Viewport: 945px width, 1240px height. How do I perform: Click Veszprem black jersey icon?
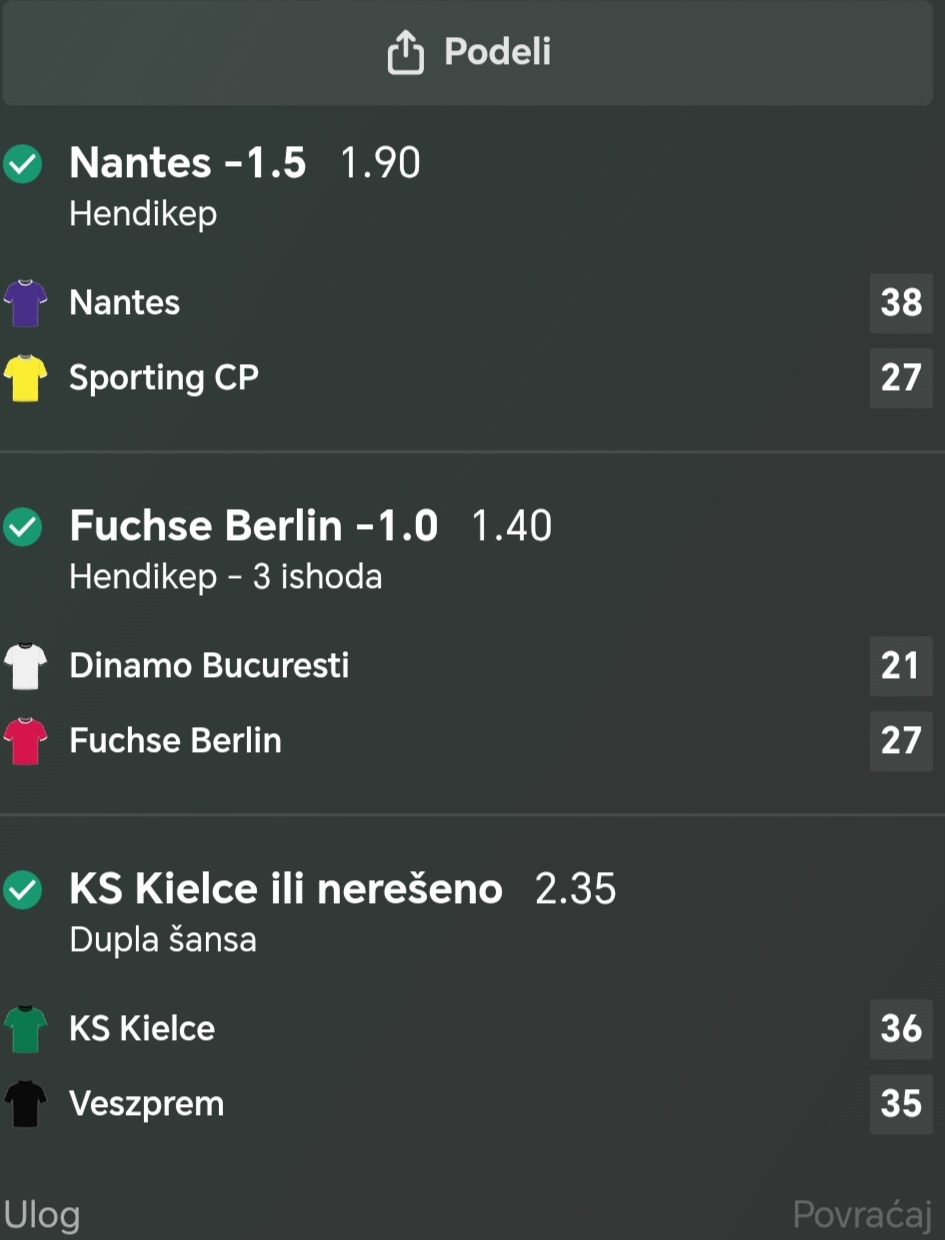tap(25, 1104)
